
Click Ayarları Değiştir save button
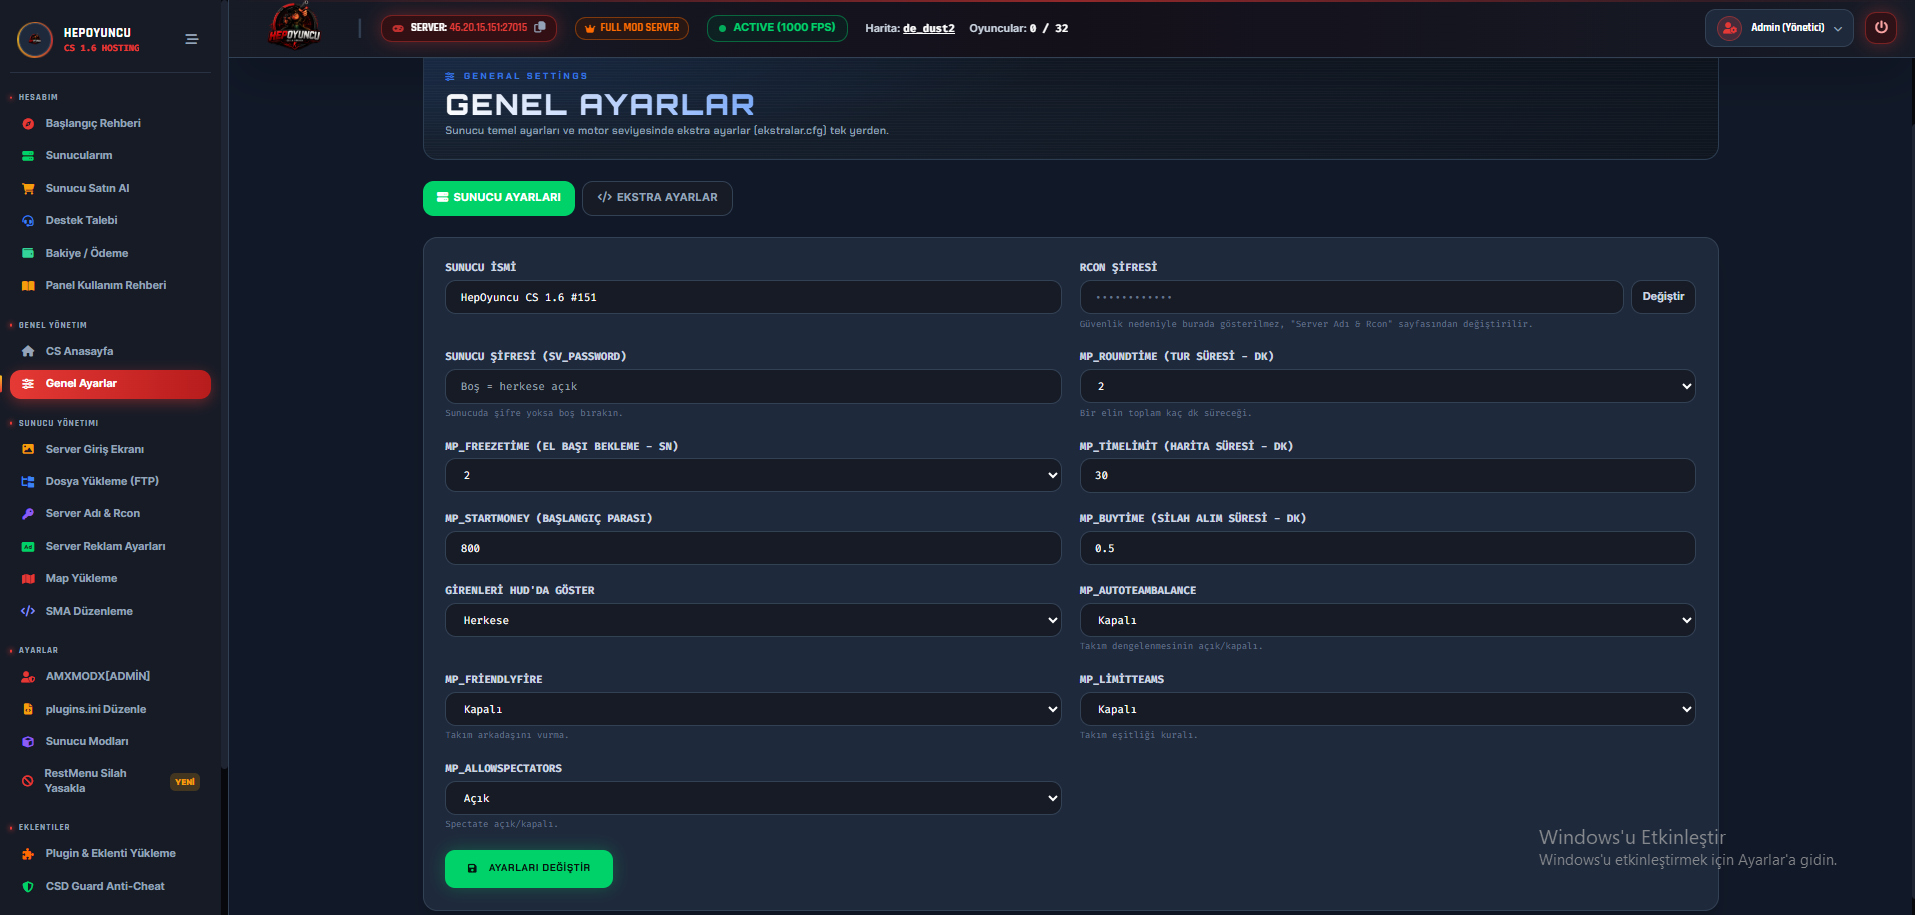pos(529,868)
